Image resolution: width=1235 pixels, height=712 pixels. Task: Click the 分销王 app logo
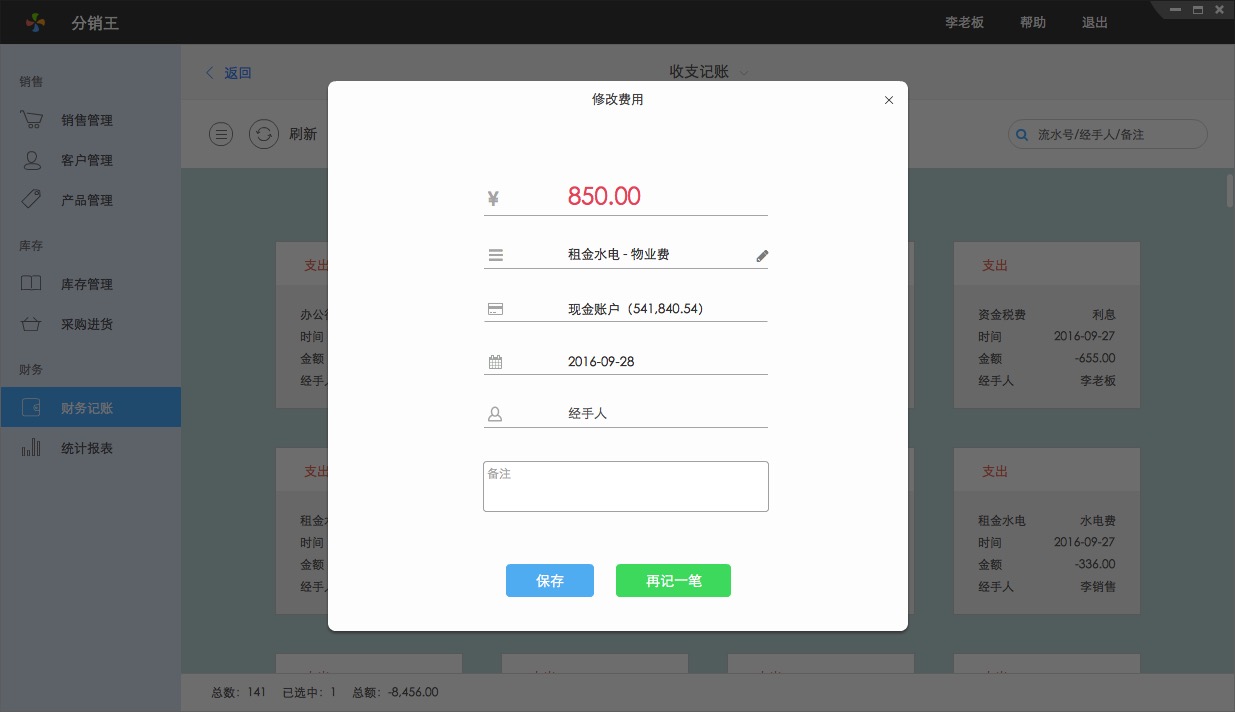[x=36, y=22]
